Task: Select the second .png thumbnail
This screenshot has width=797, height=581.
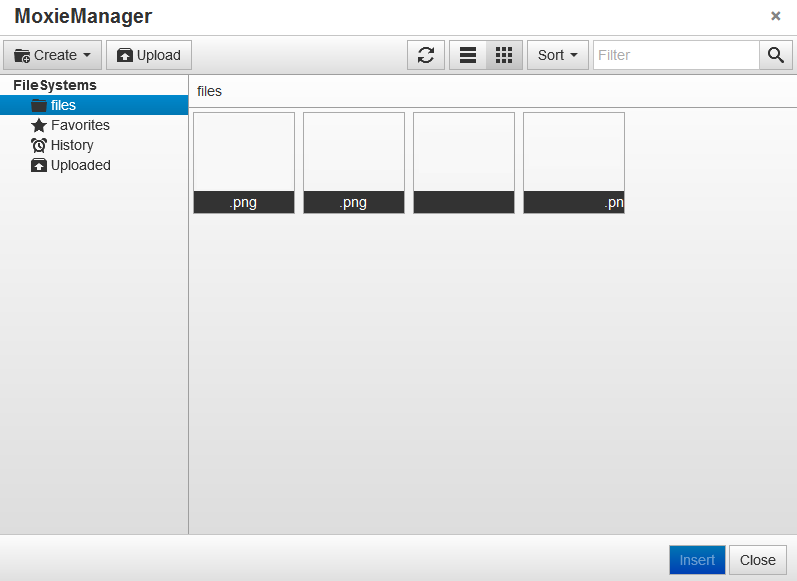Action: click(x=354, y=162)
